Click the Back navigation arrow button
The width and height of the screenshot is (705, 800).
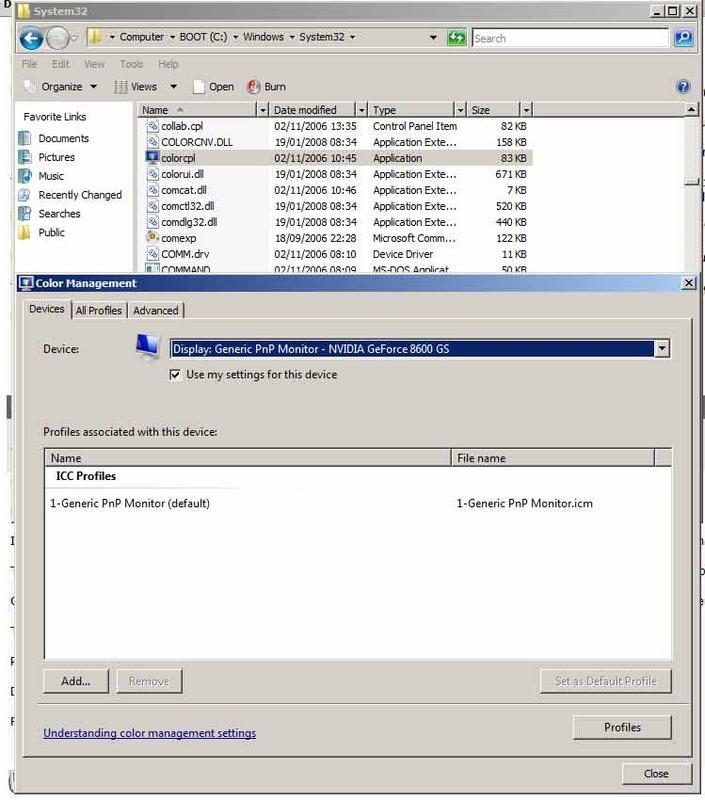click(31, 39)
